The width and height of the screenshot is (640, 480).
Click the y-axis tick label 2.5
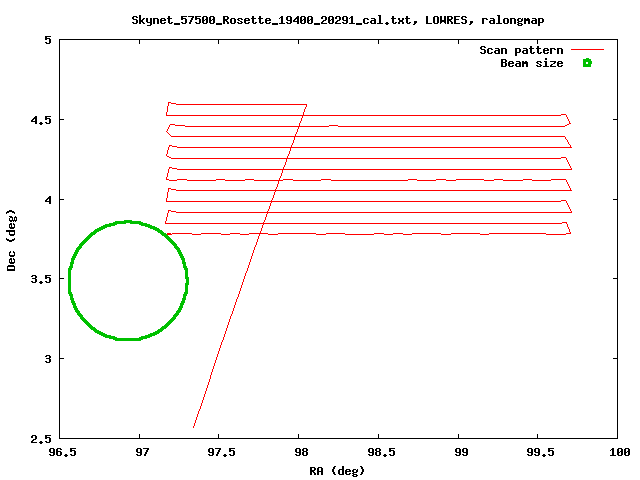[42, 439]
